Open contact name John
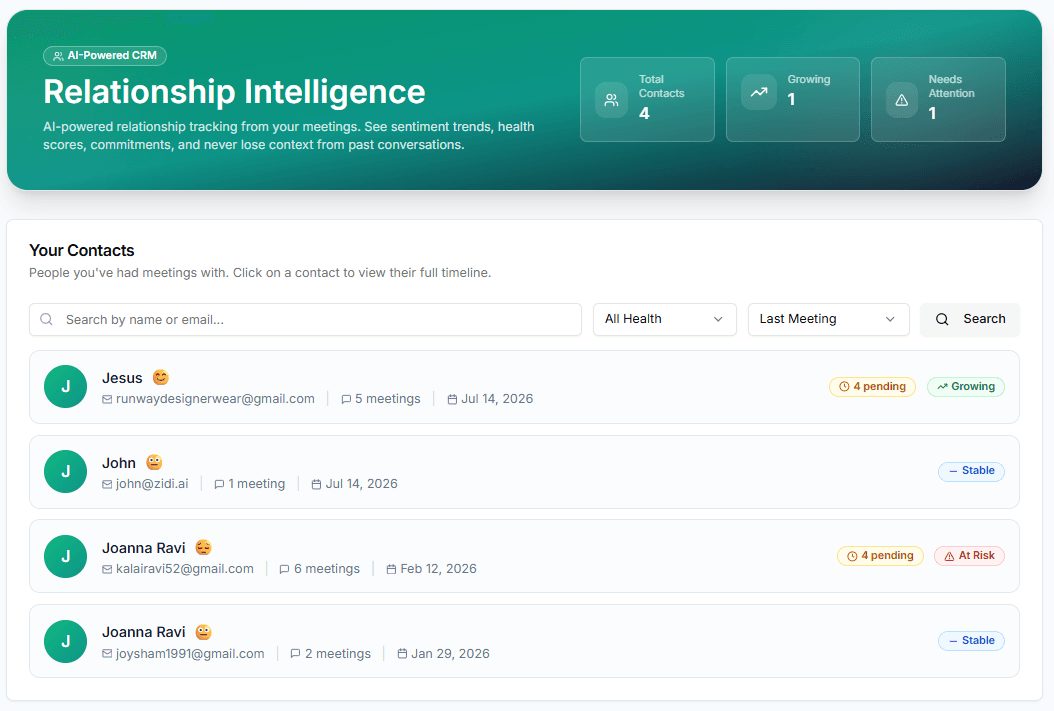 click(x=119, y=463)
